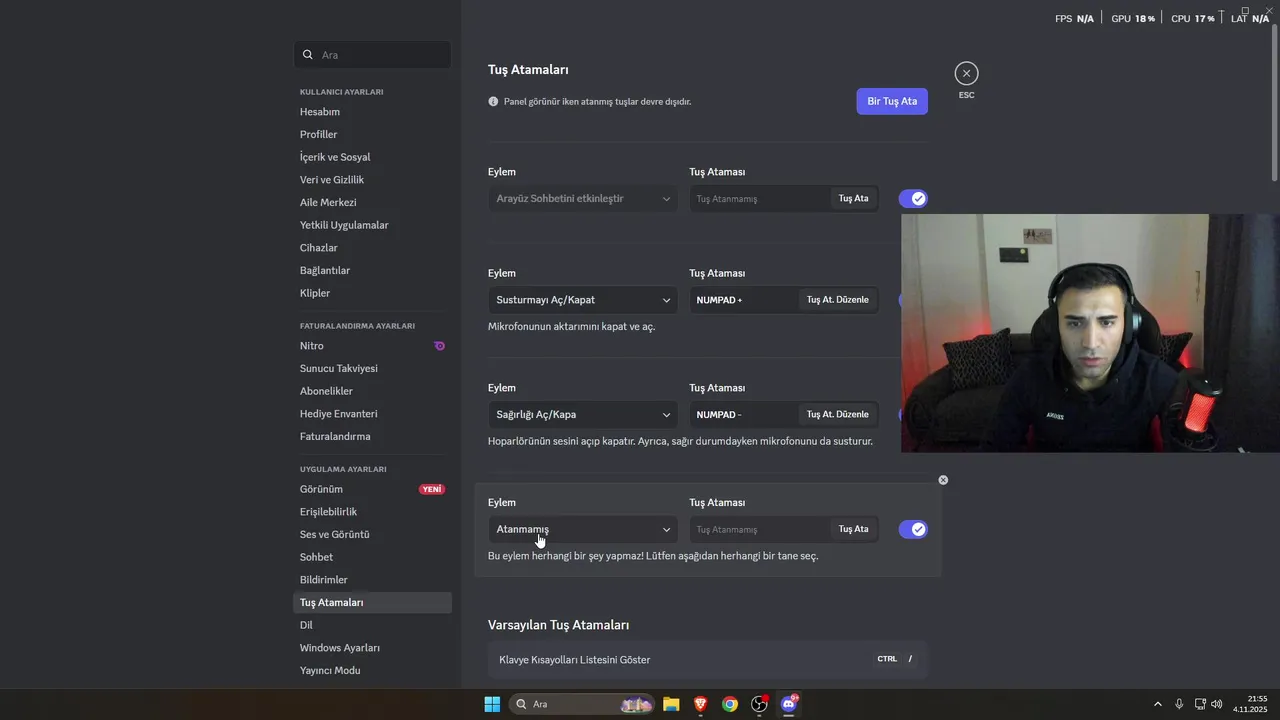
Task: Click the Klavye Kısayolları Listesini Göster row
Action: tap(708, 660)
